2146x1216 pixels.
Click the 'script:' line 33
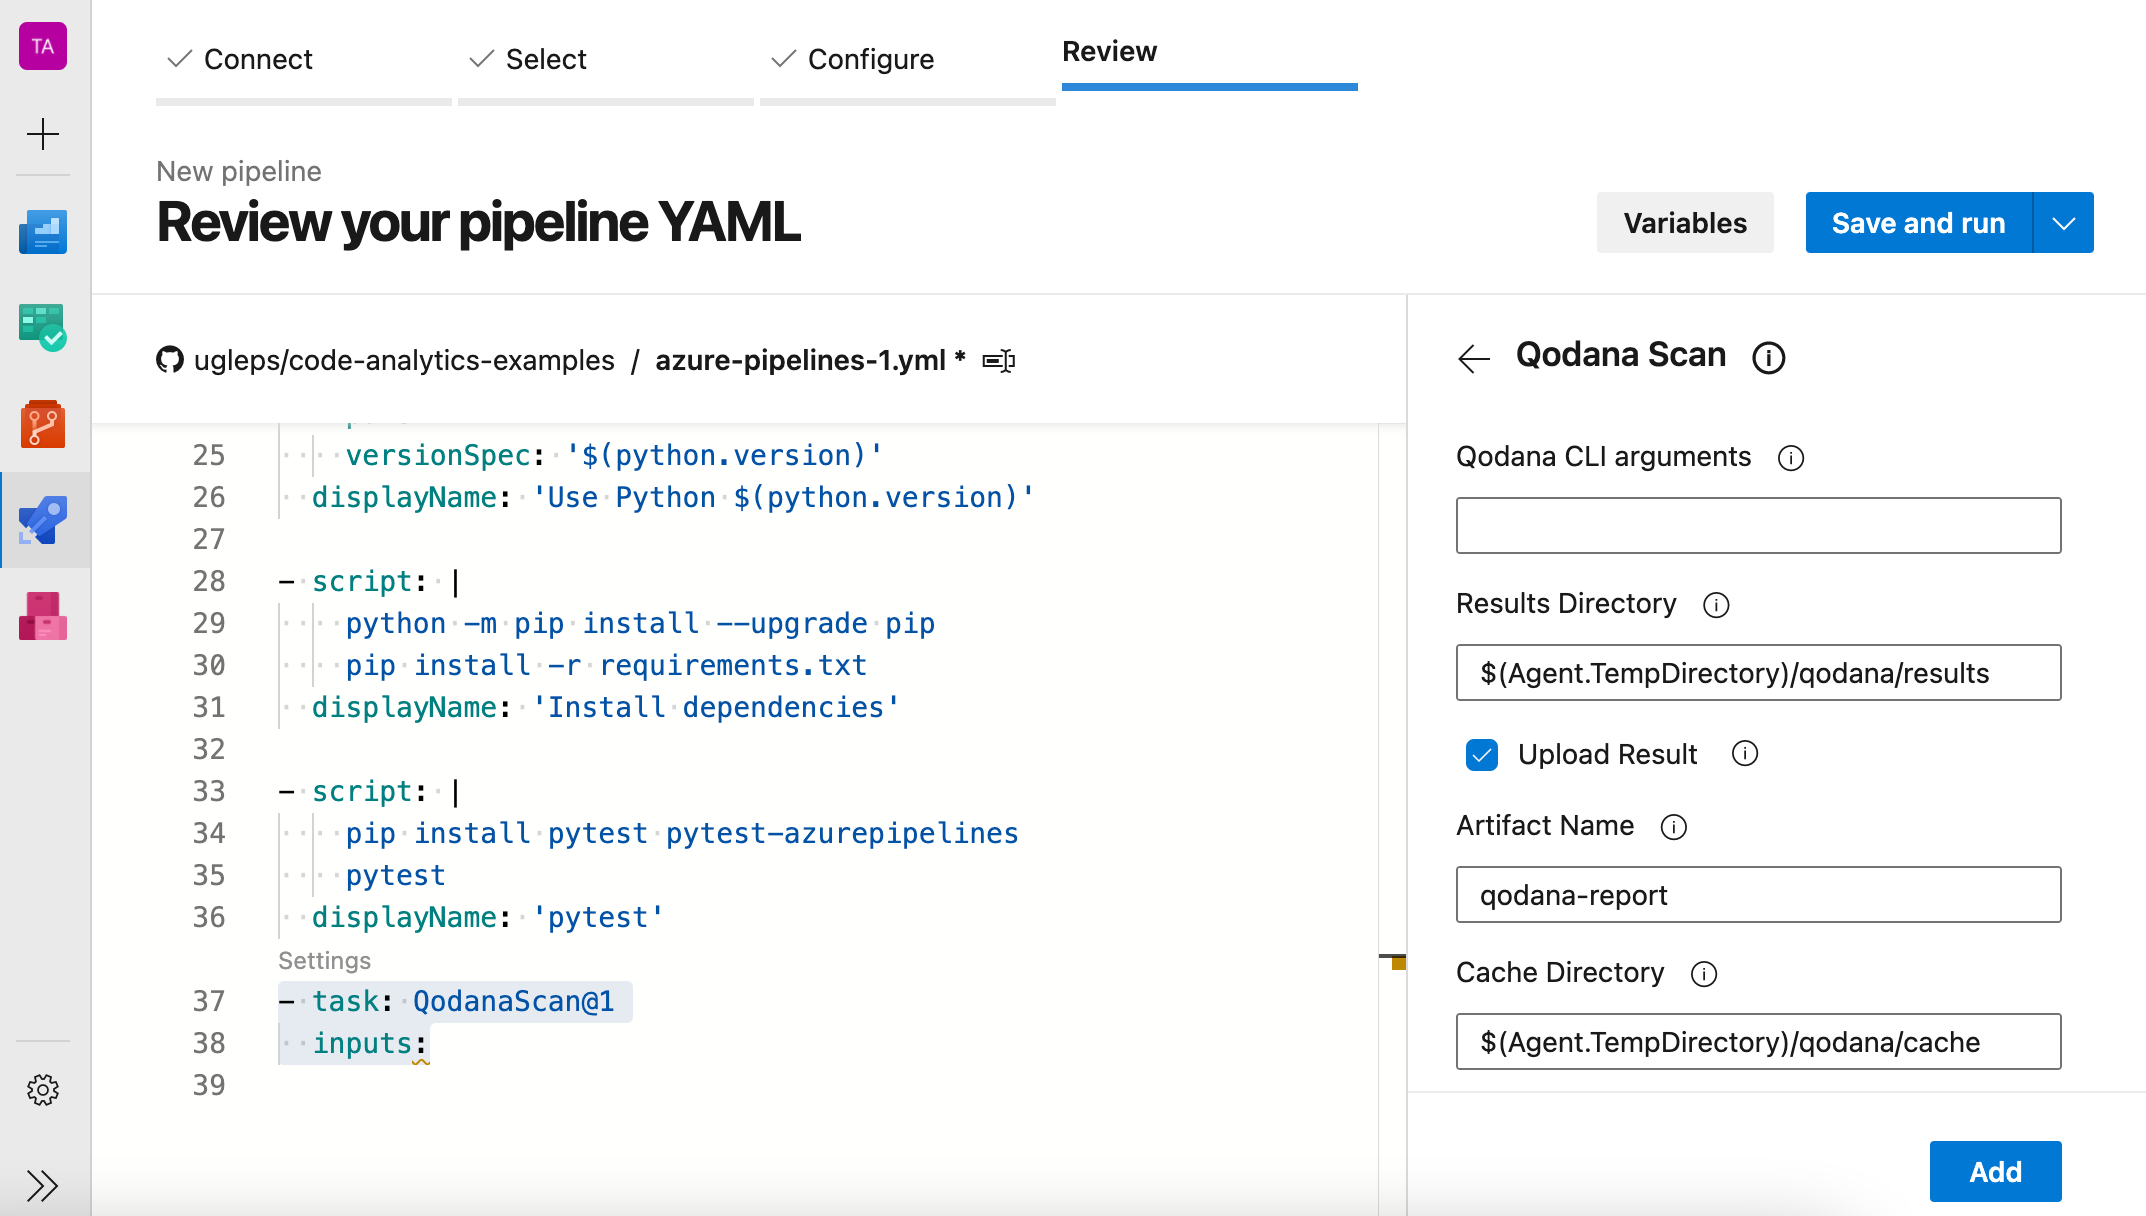[x=370, y=791]
